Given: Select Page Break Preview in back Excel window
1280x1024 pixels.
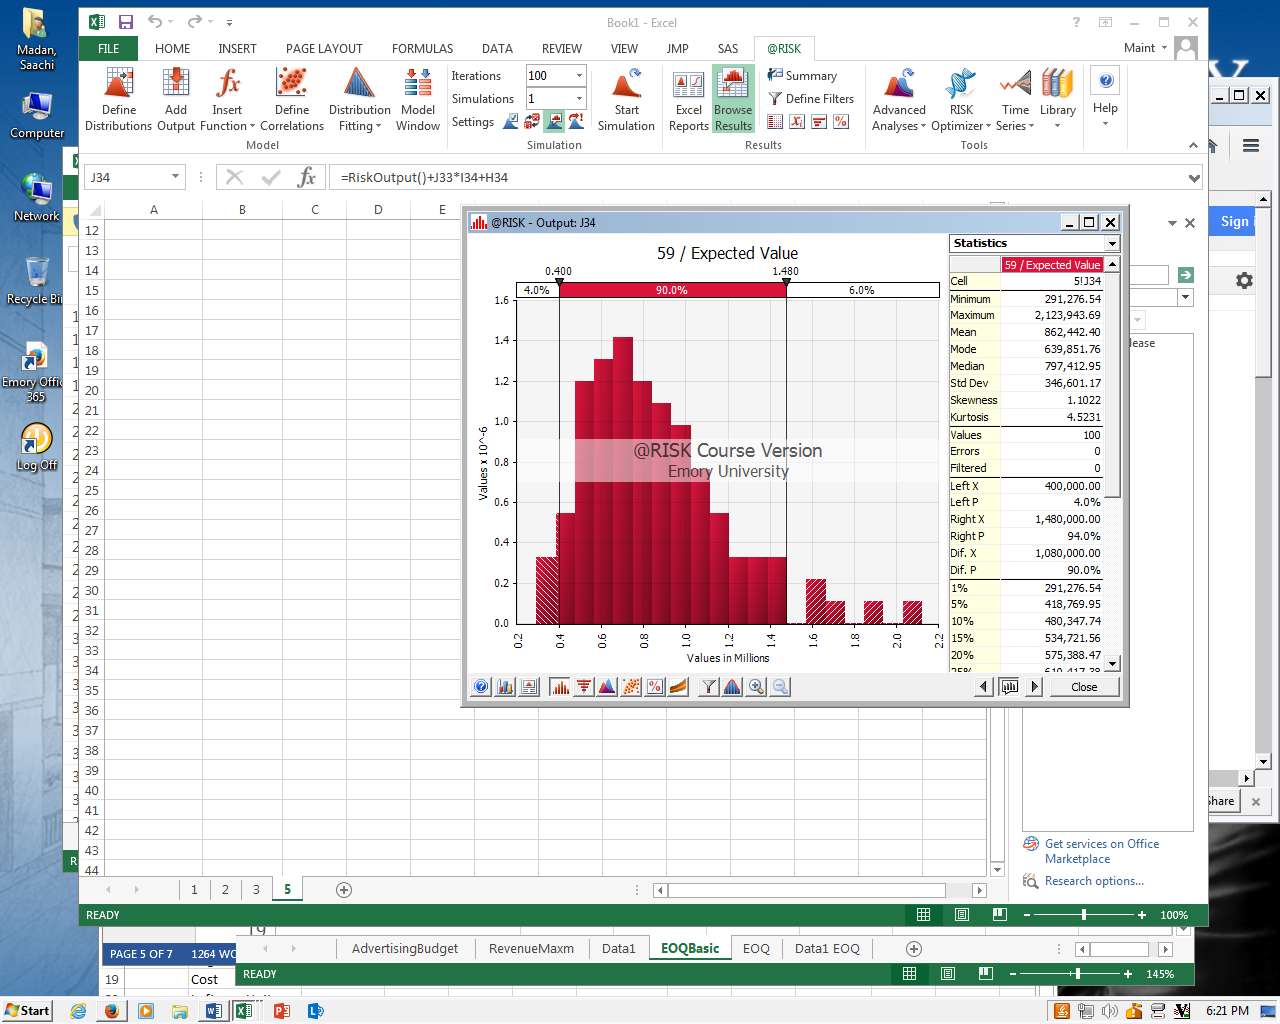Looking at the screenshot, I should click(985, 974).
